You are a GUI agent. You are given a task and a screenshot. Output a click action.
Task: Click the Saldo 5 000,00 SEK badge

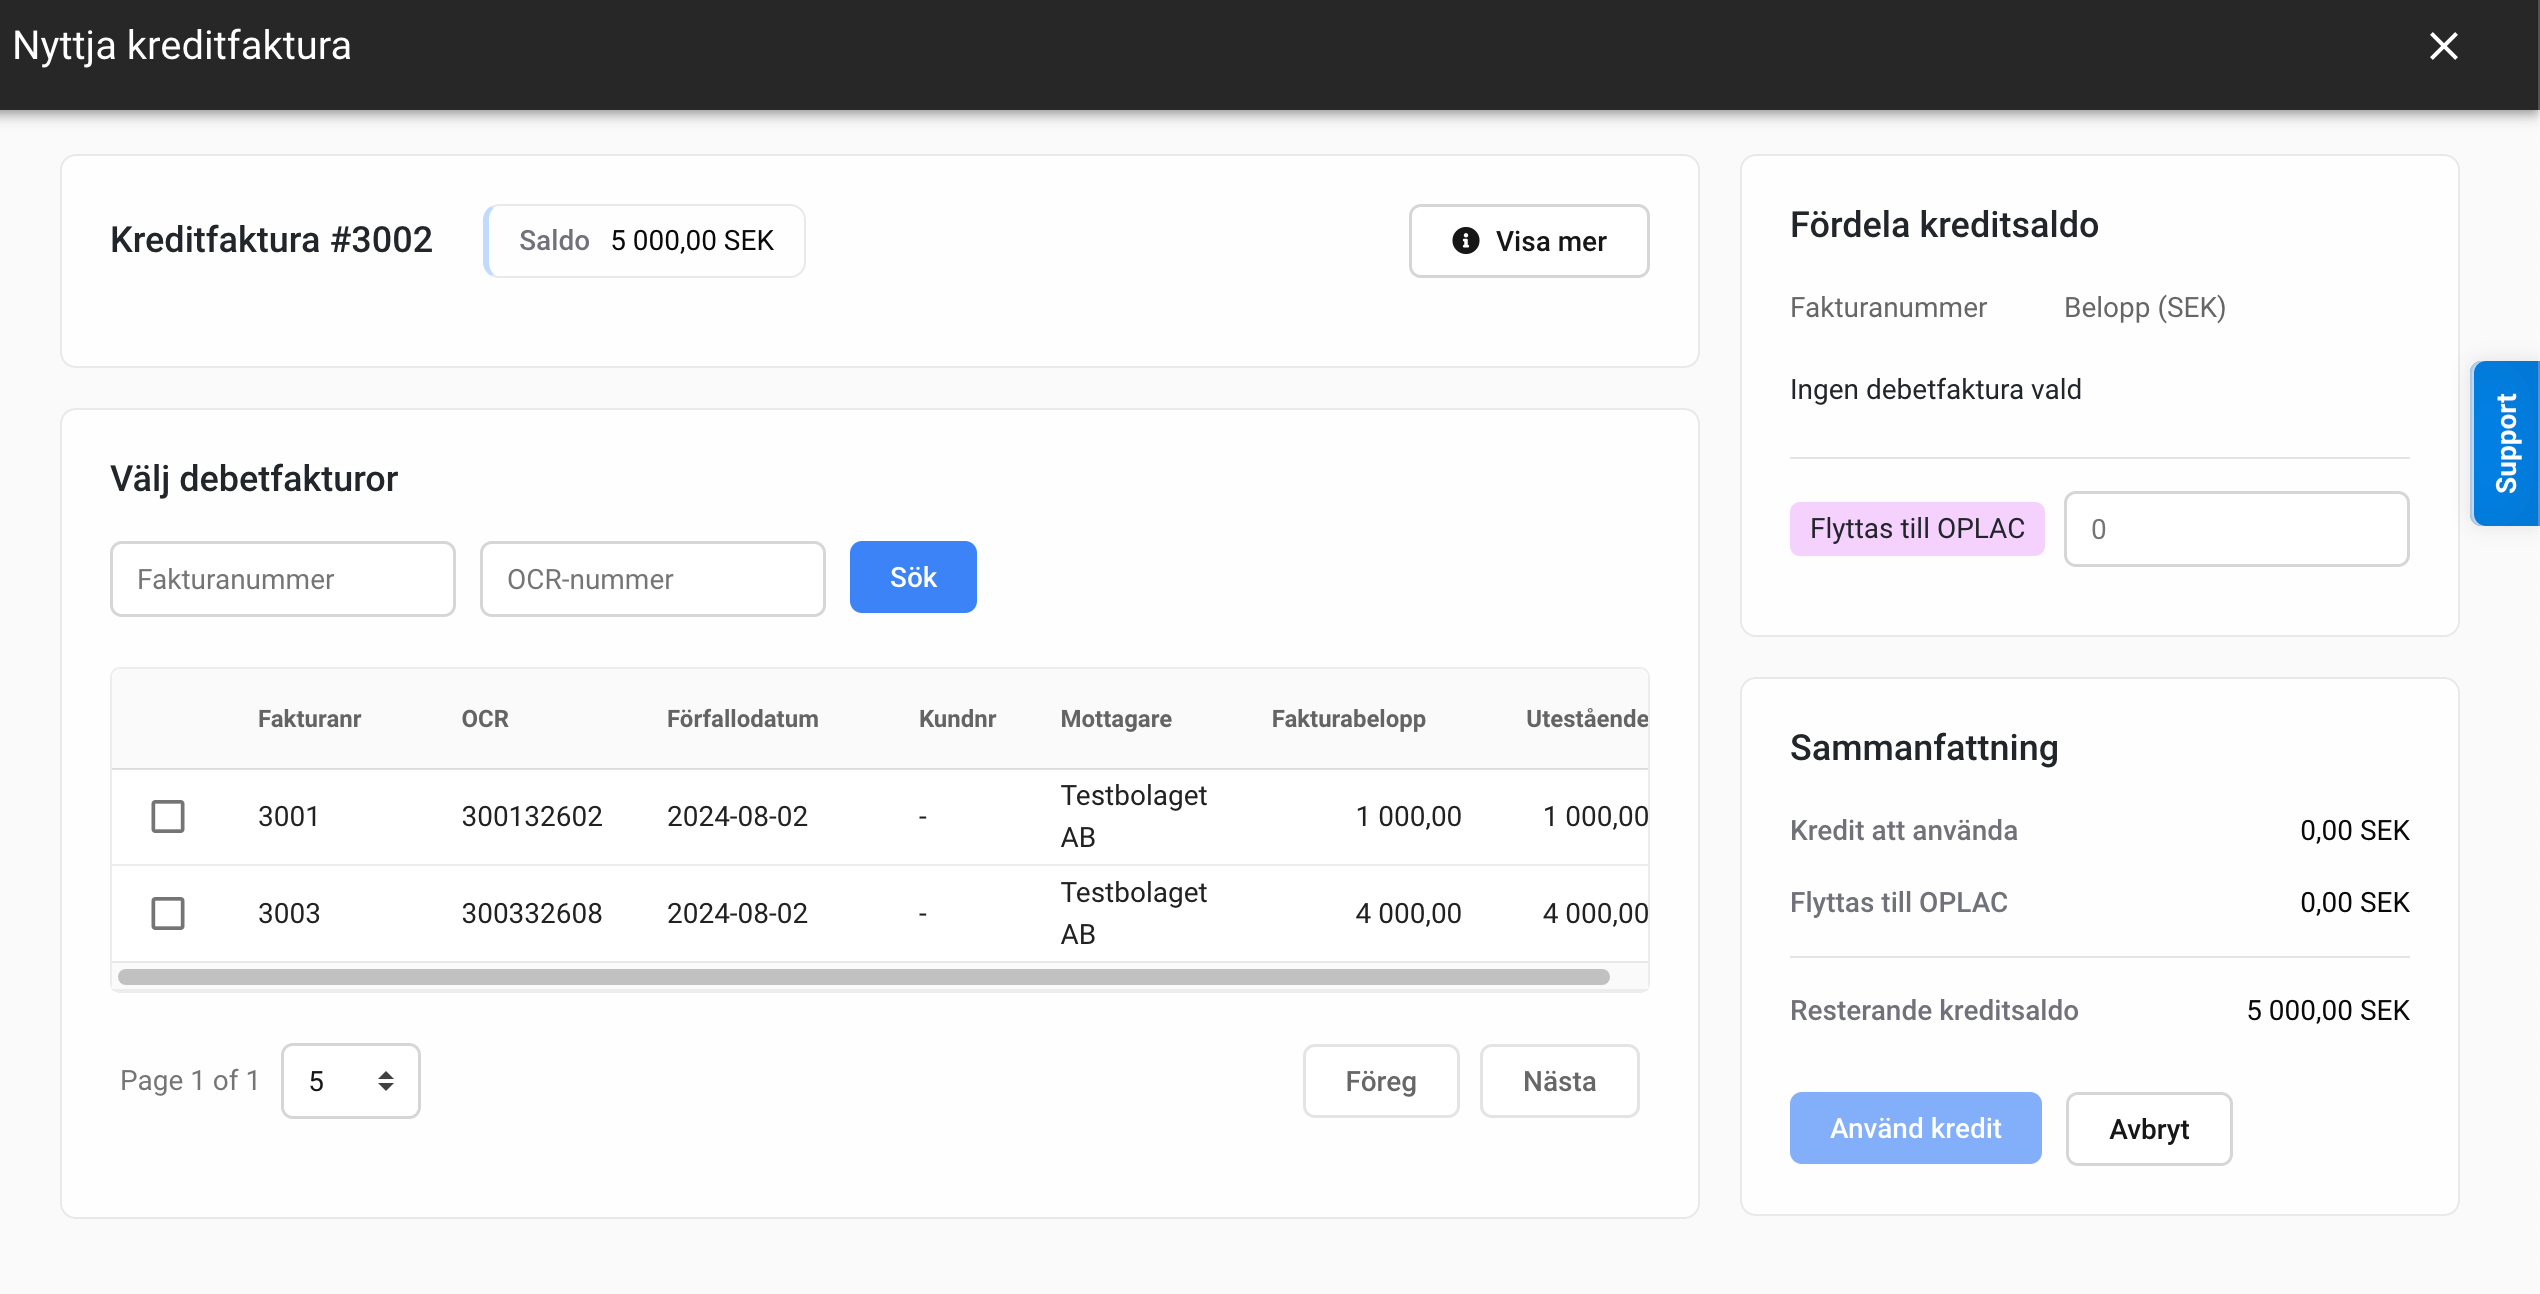pos(645,241)
